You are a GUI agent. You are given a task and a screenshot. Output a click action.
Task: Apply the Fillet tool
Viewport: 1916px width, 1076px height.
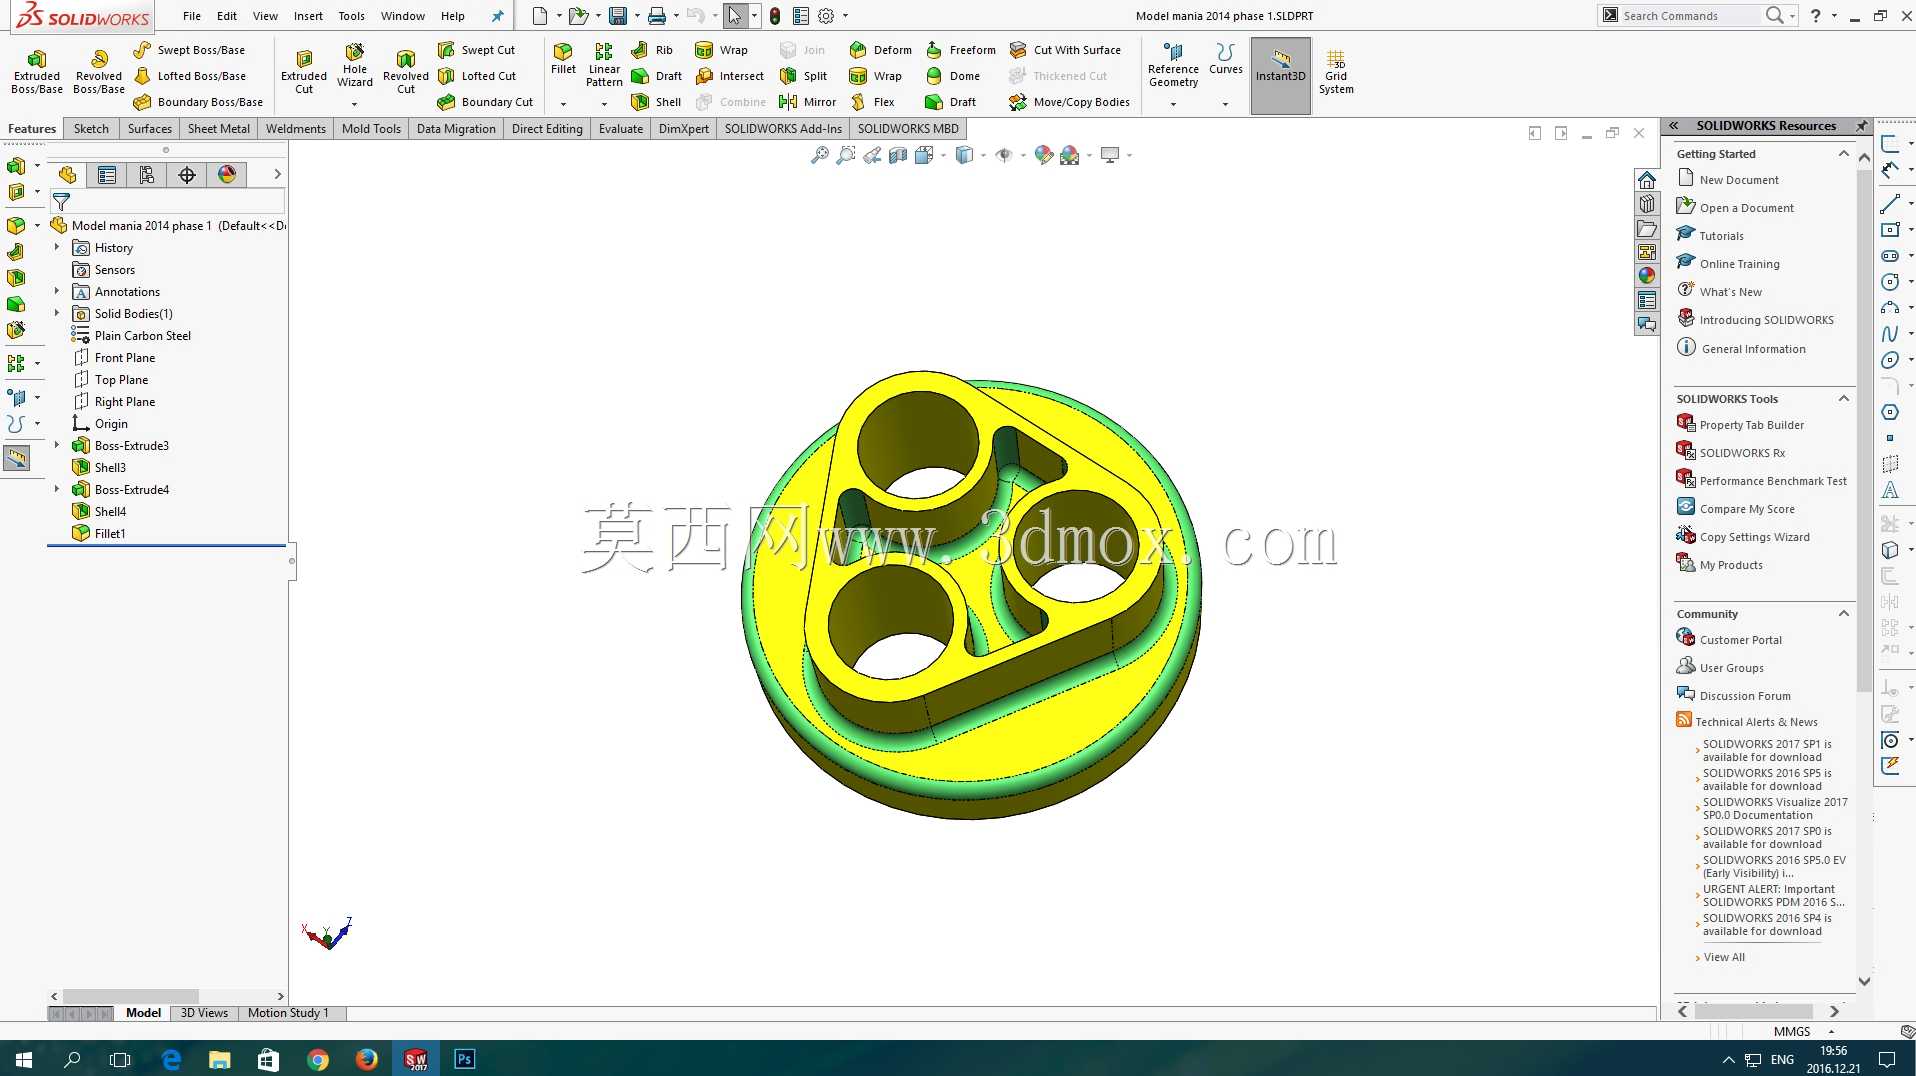point(563,59)
